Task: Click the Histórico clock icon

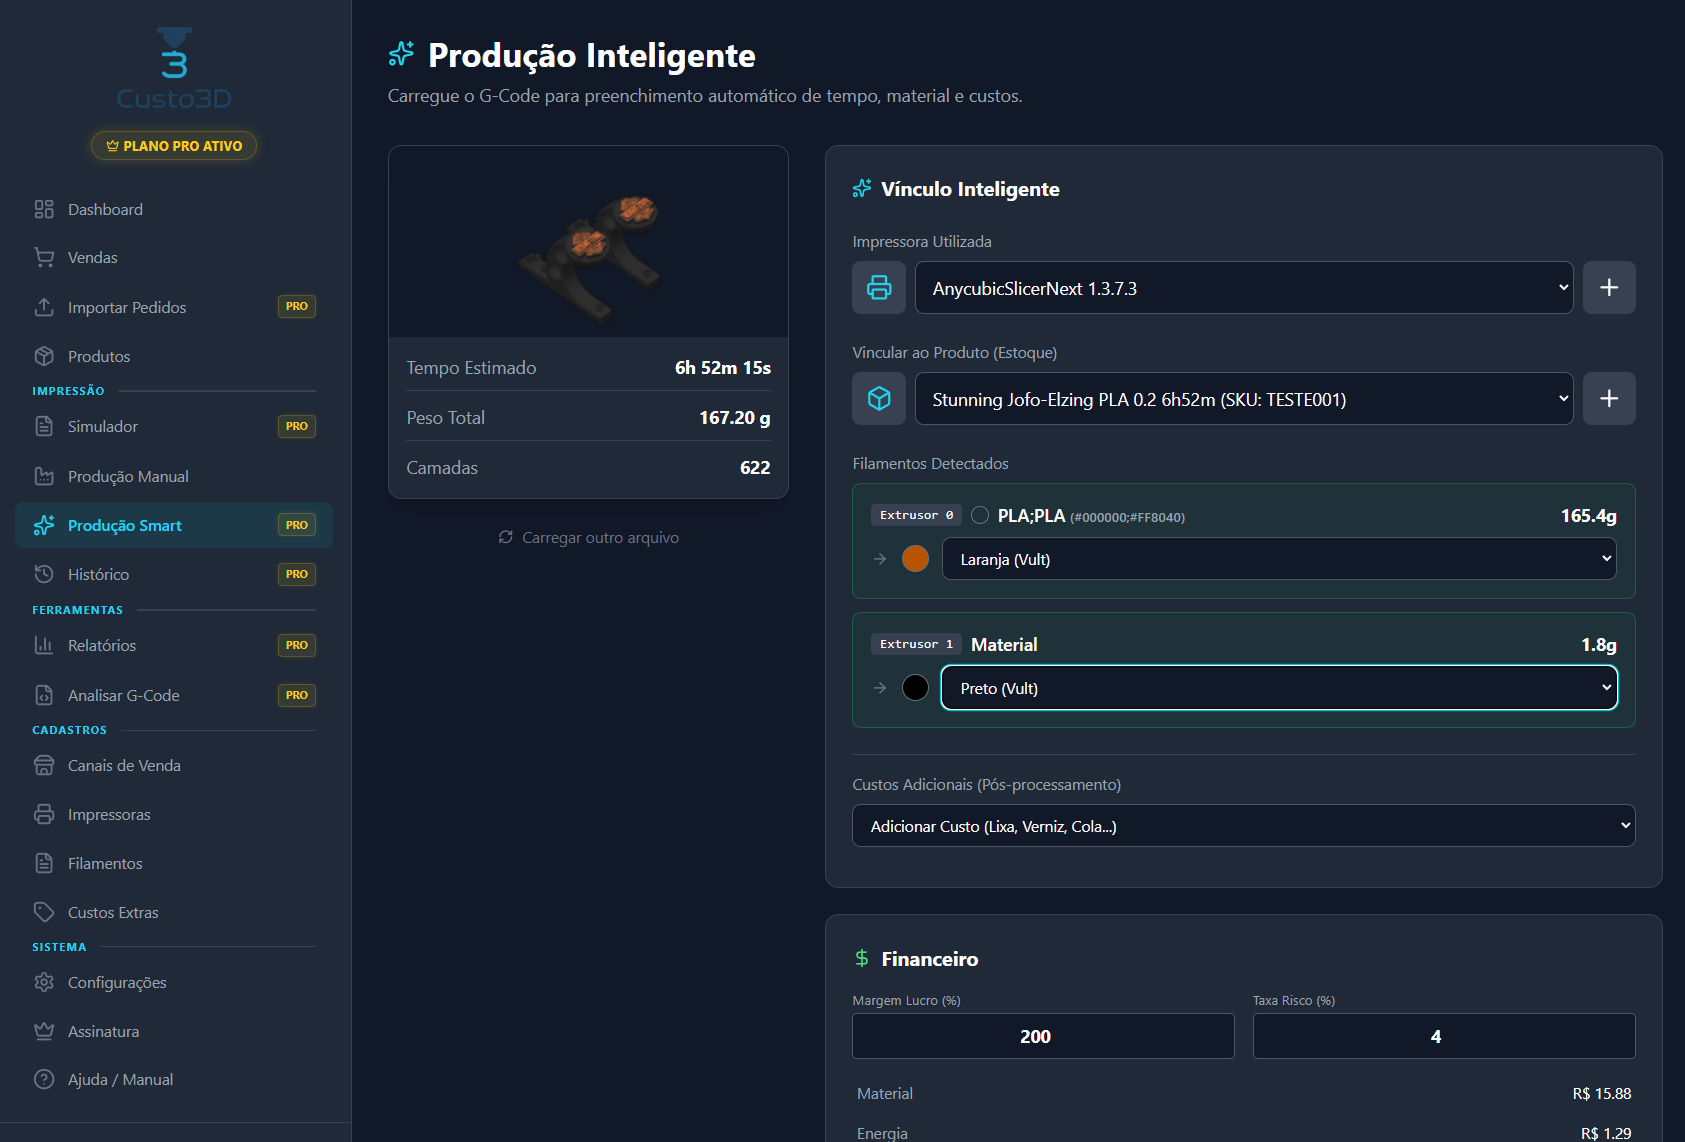Action: pyautogui.click(x=44, y=574)
